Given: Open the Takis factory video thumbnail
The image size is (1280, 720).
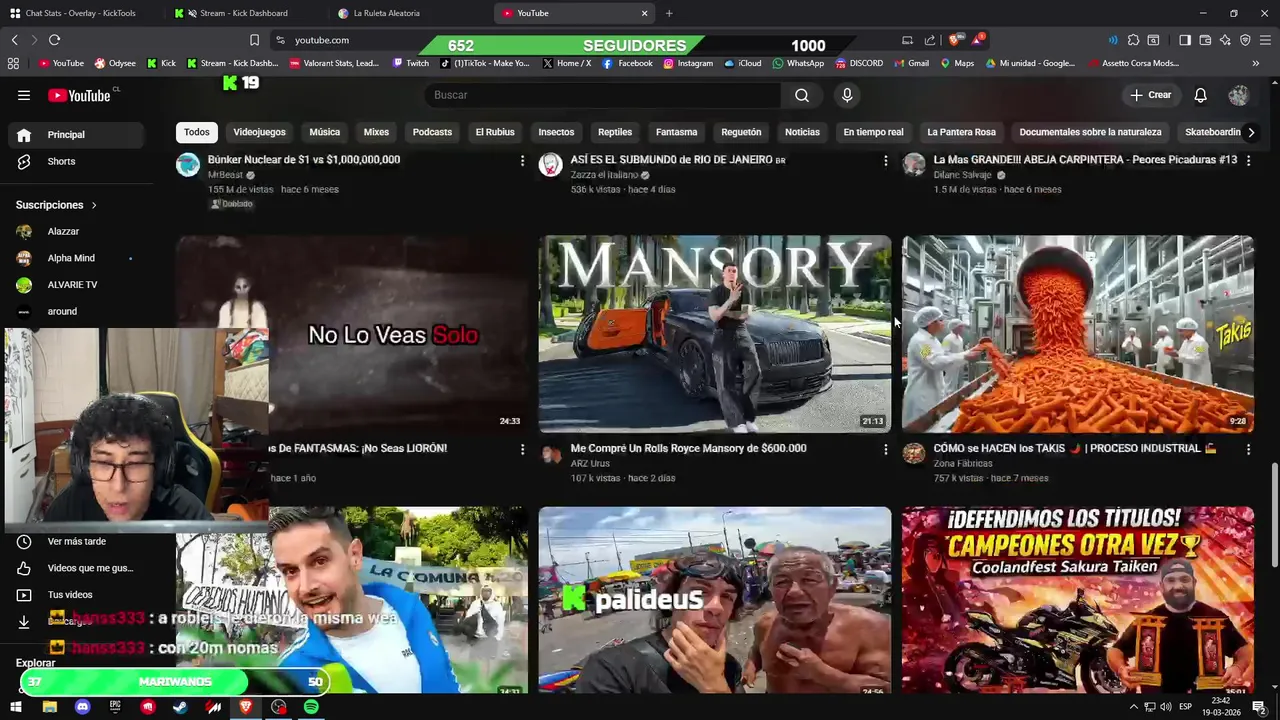Looking at the screenshot, I should [x=1077, y=334].
